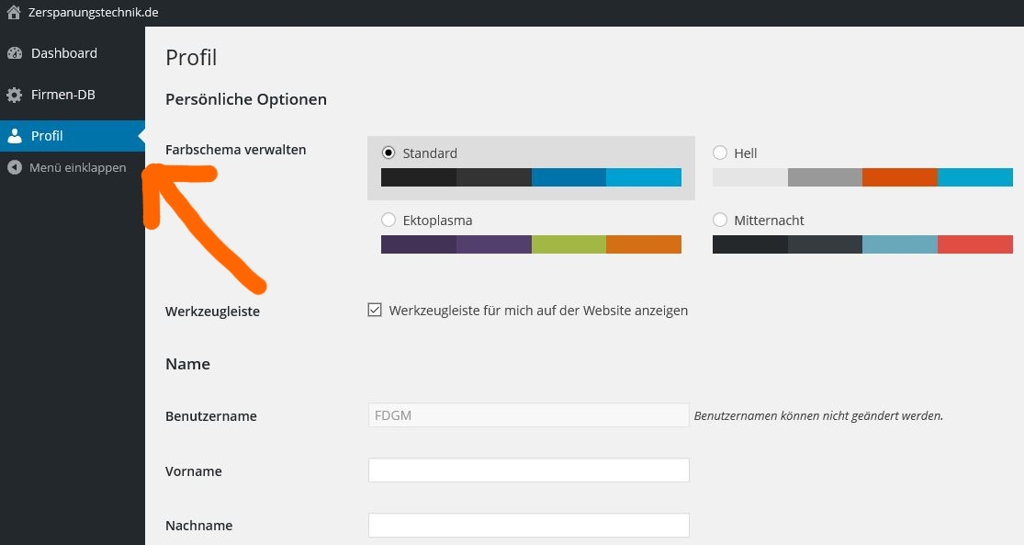Click the Firmen-DB gear icon

[x=14, y=95]
